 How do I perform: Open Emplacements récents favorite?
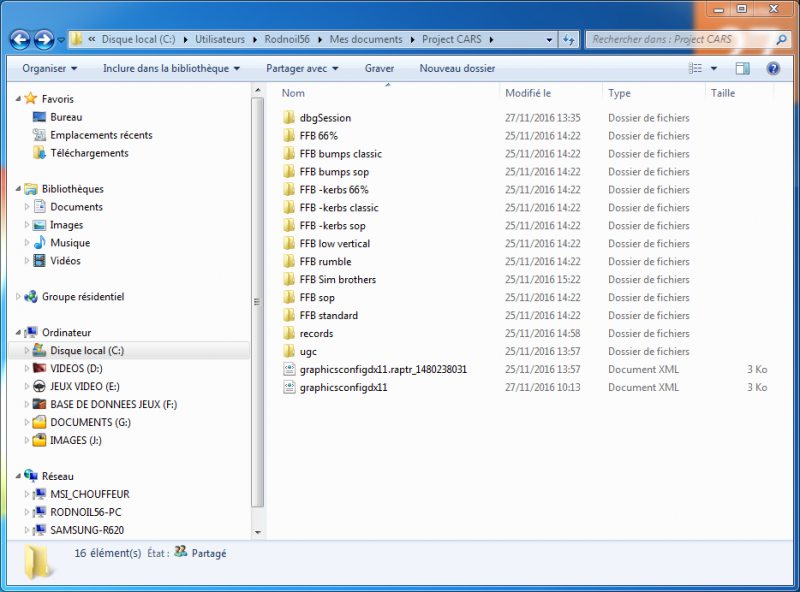point(101,135)
